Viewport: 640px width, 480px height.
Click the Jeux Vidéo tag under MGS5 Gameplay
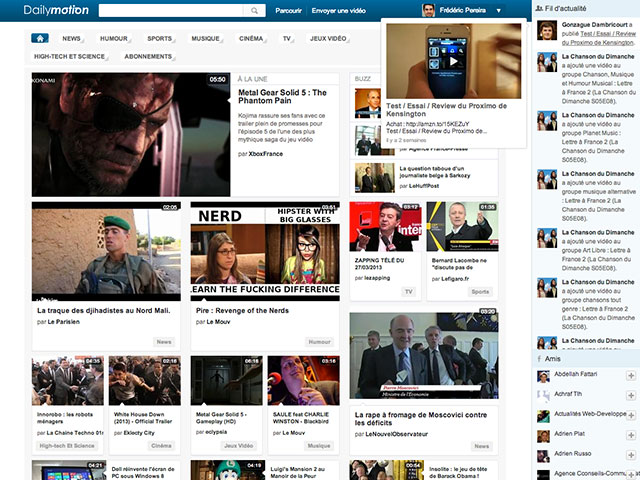239,446
